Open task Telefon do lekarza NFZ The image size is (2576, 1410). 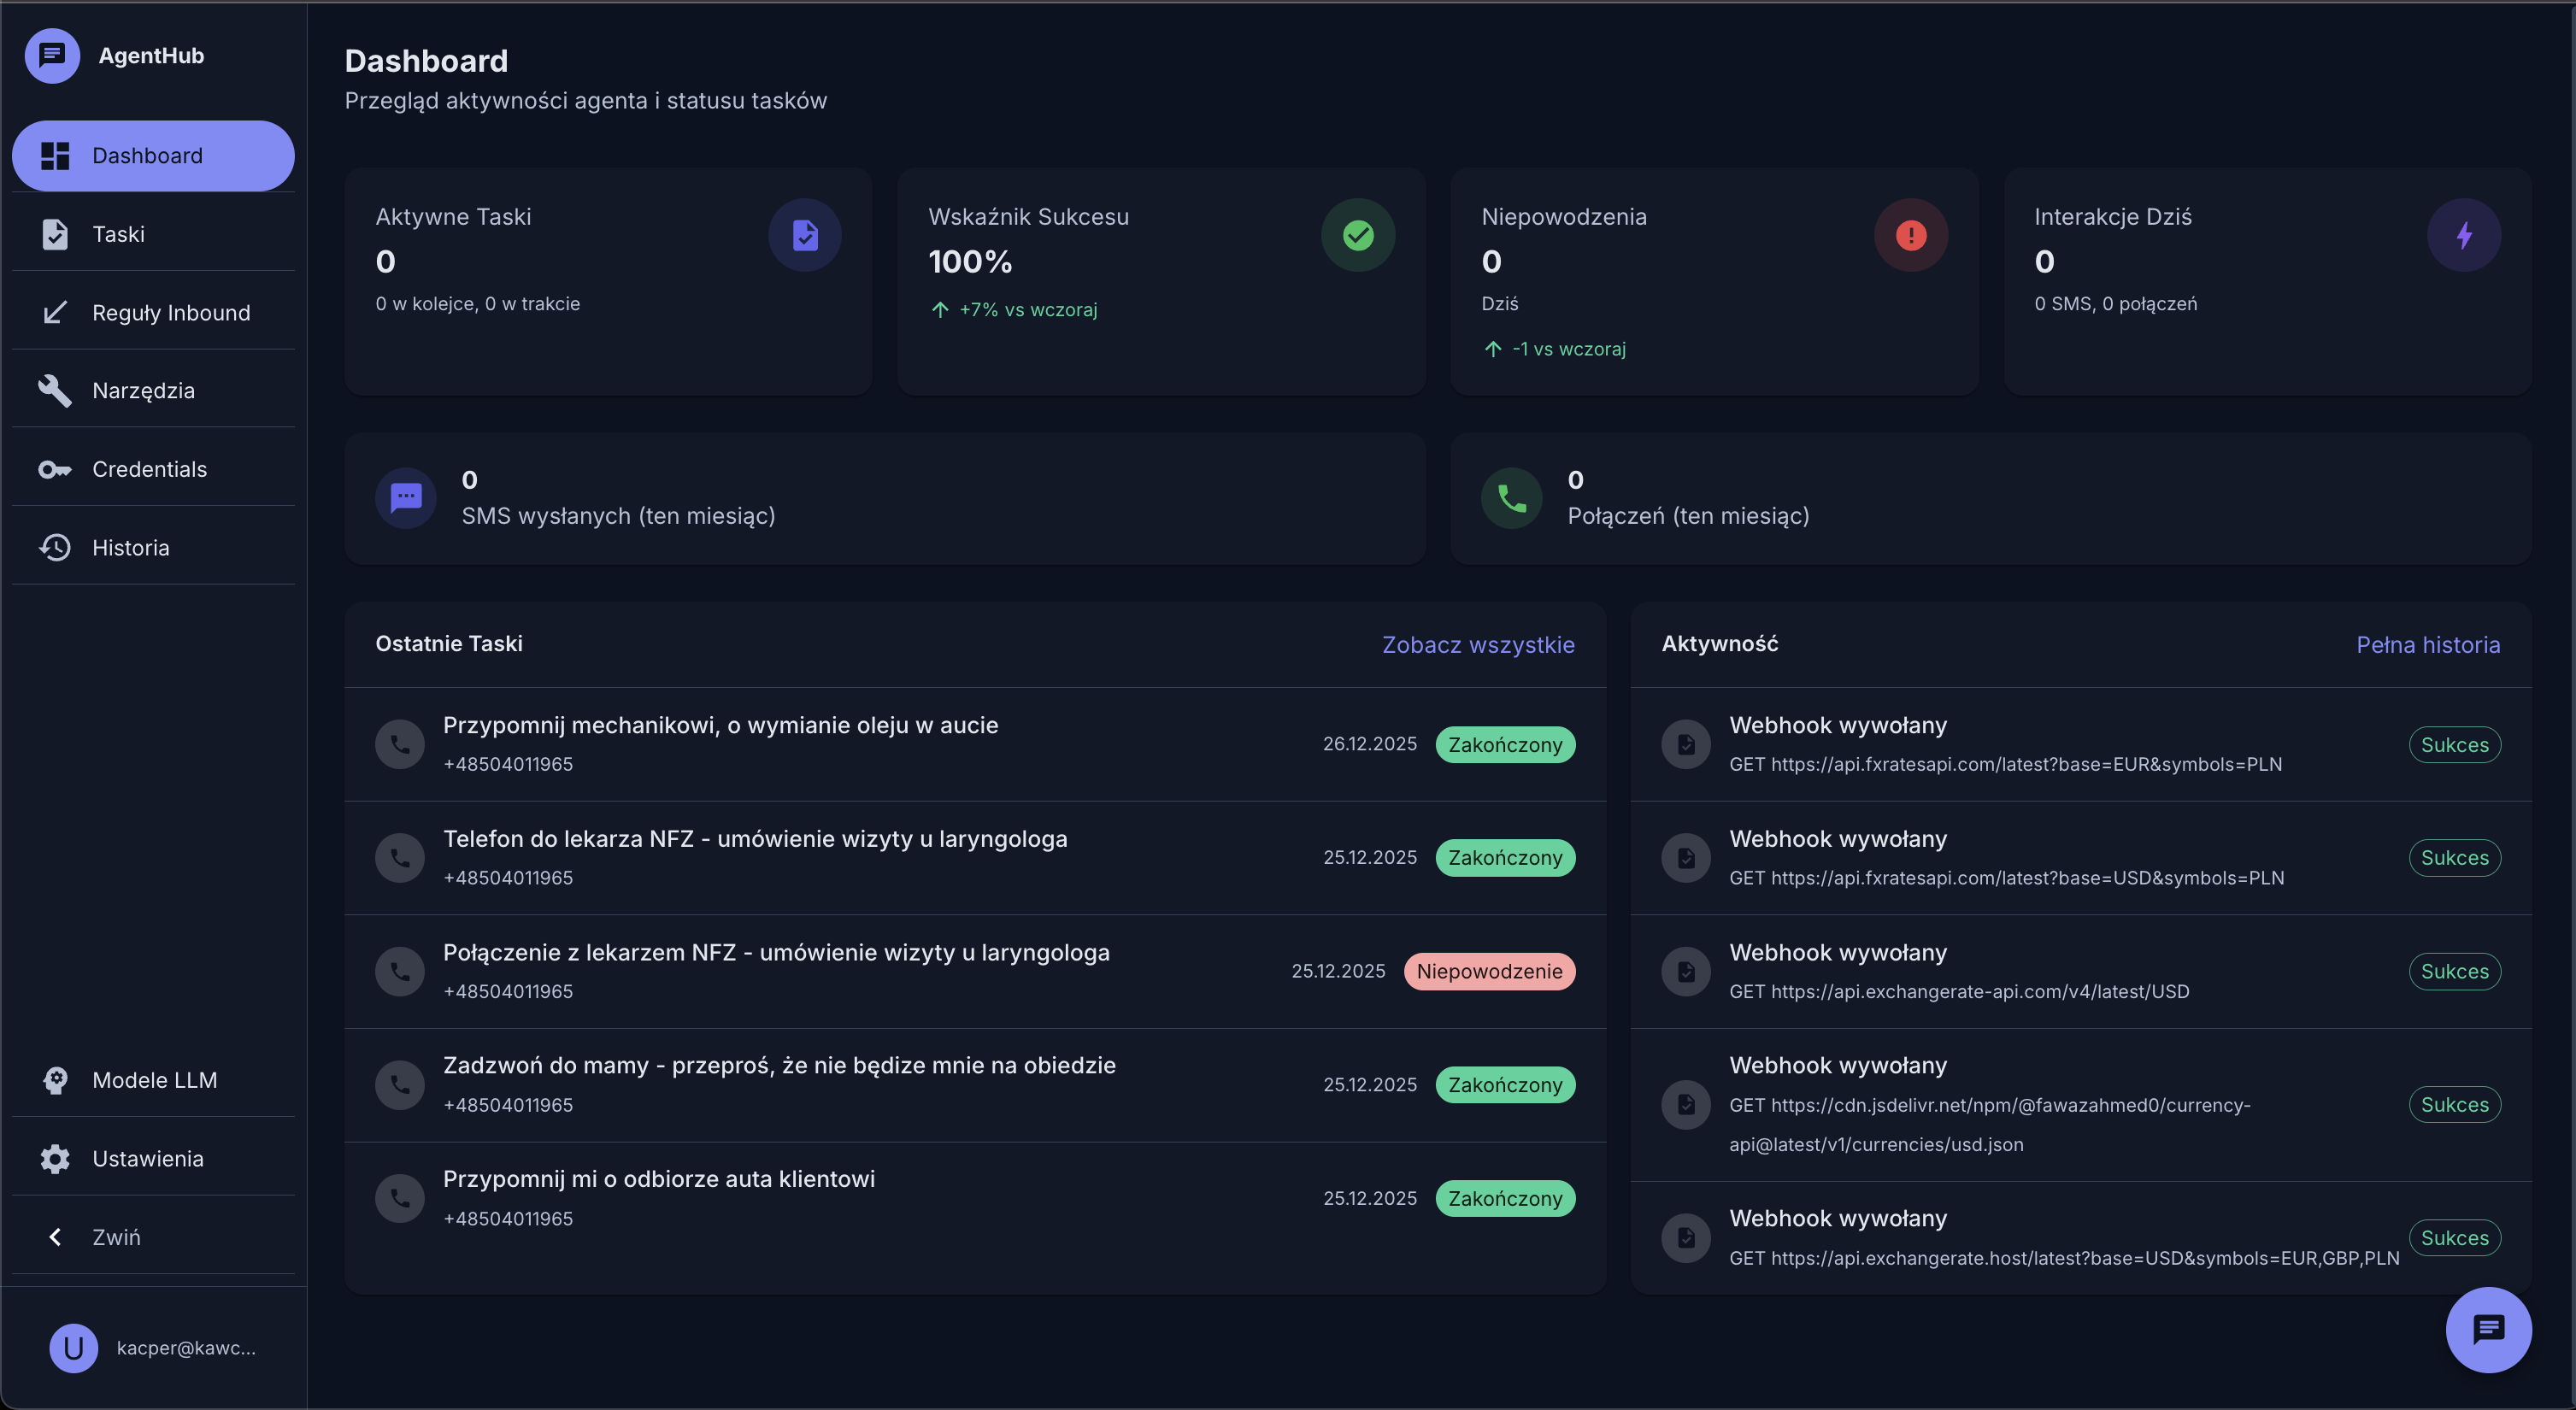(975, 858)
